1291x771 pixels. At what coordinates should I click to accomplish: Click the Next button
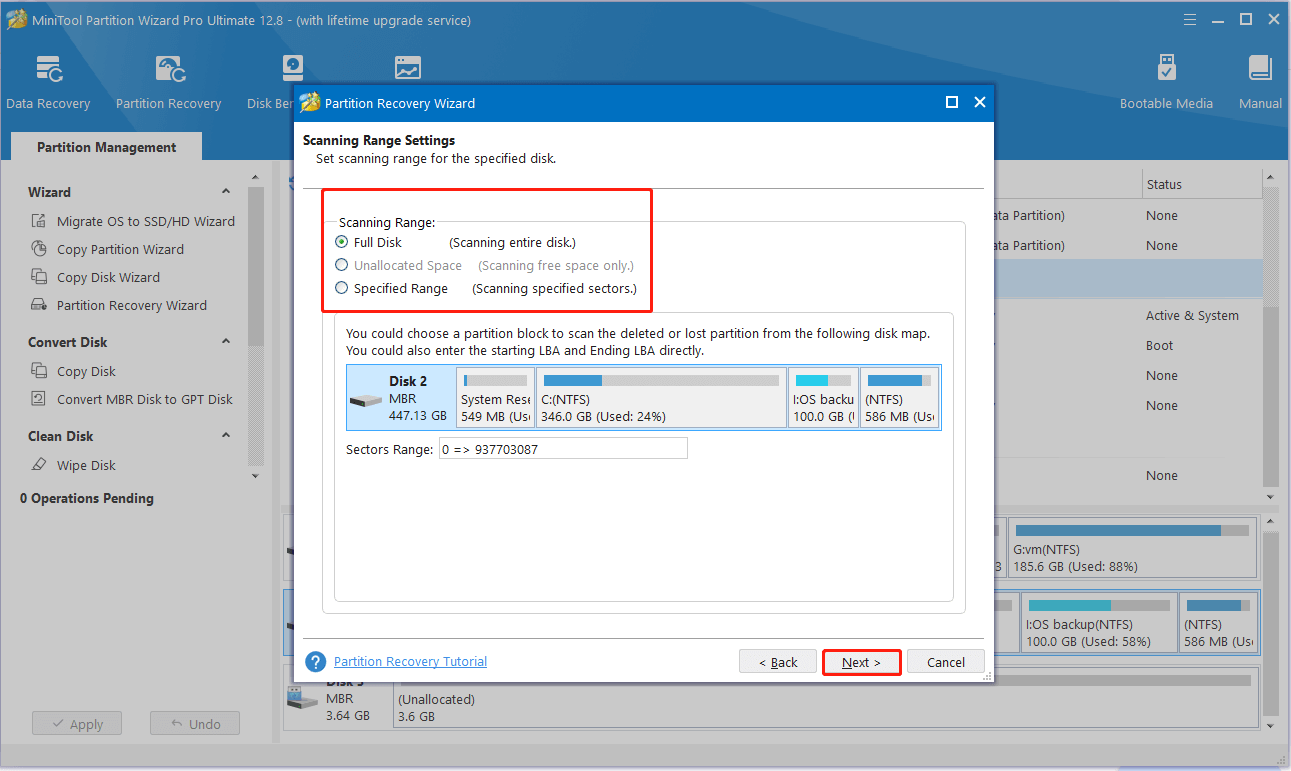(x=861, y=662)
